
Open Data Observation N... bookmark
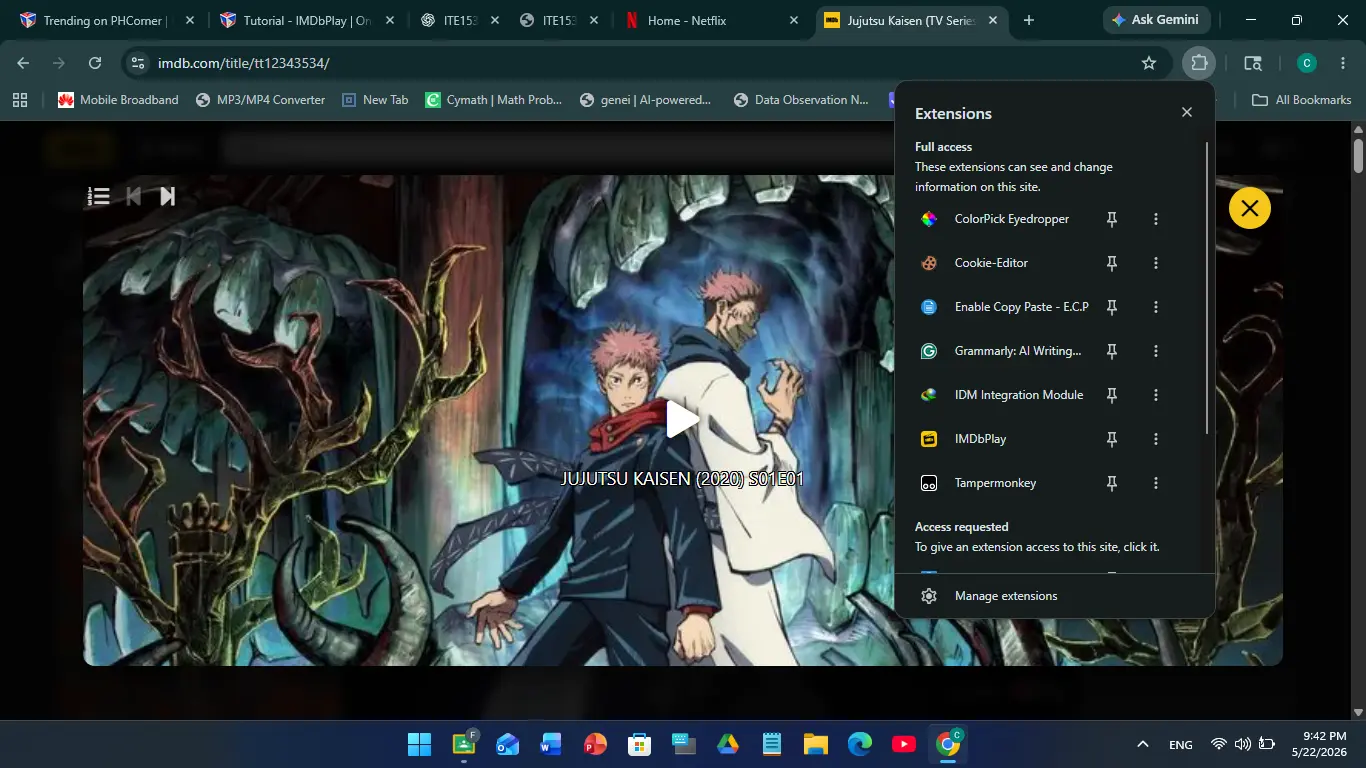coord(801,100)
